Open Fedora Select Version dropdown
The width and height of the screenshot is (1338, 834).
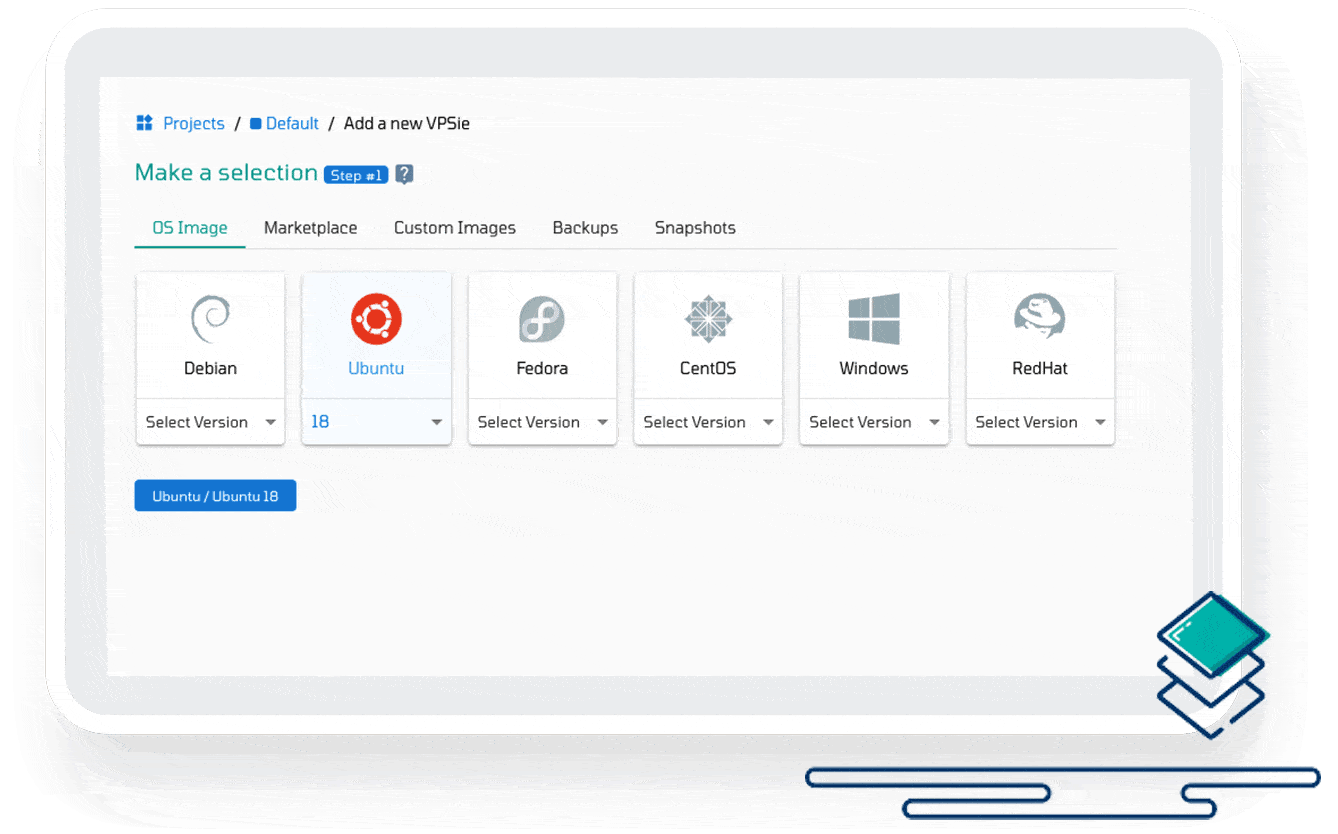(x=542, y=422)
